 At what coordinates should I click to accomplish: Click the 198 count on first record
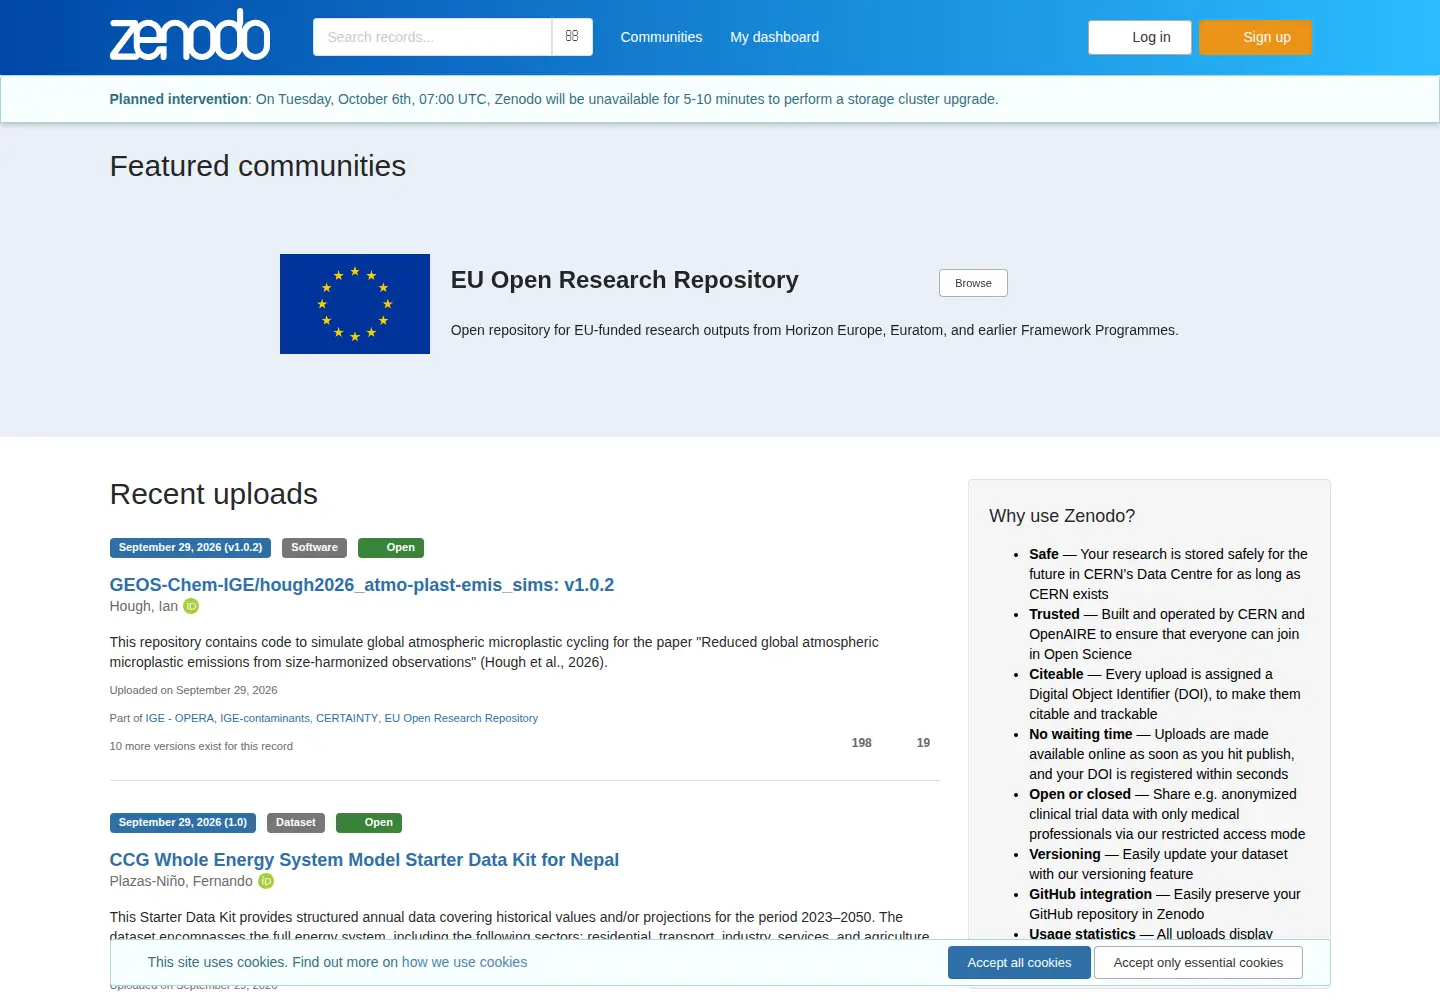861,743
